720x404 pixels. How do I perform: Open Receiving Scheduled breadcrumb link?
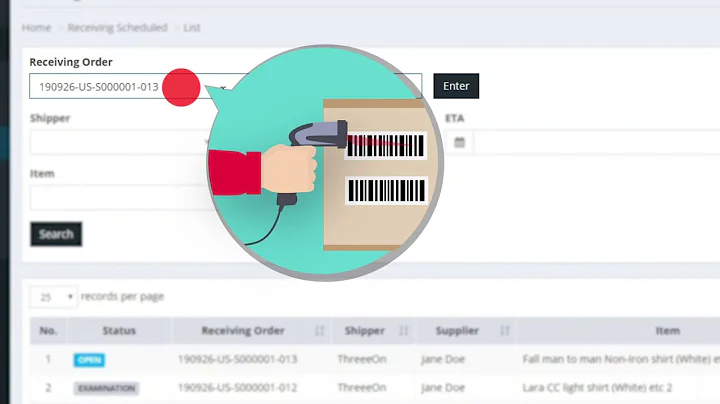coord(118,28)
